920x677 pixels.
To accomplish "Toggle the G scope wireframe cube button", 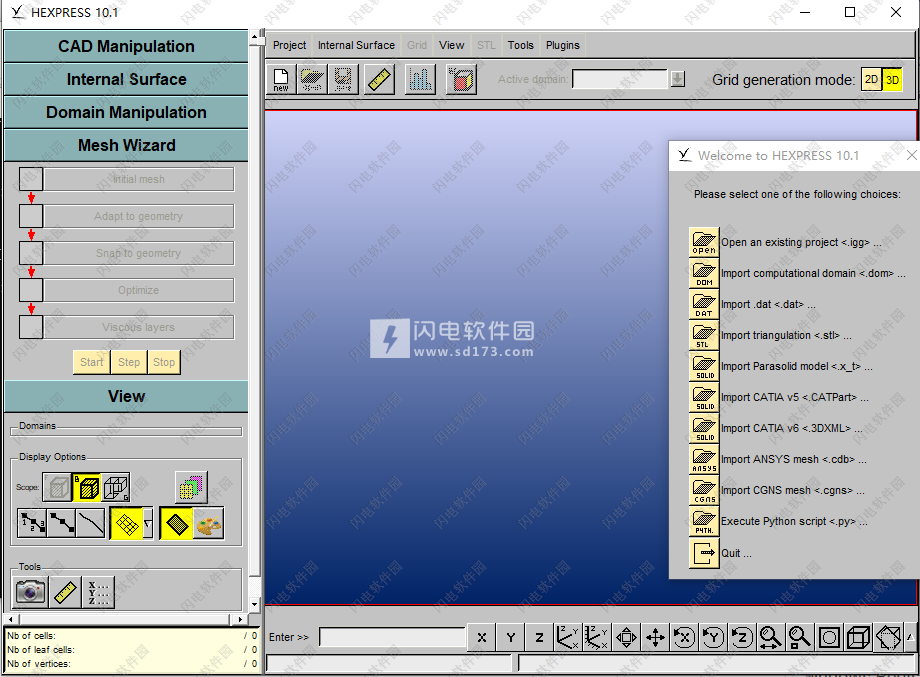I will [x=116, y=487].
